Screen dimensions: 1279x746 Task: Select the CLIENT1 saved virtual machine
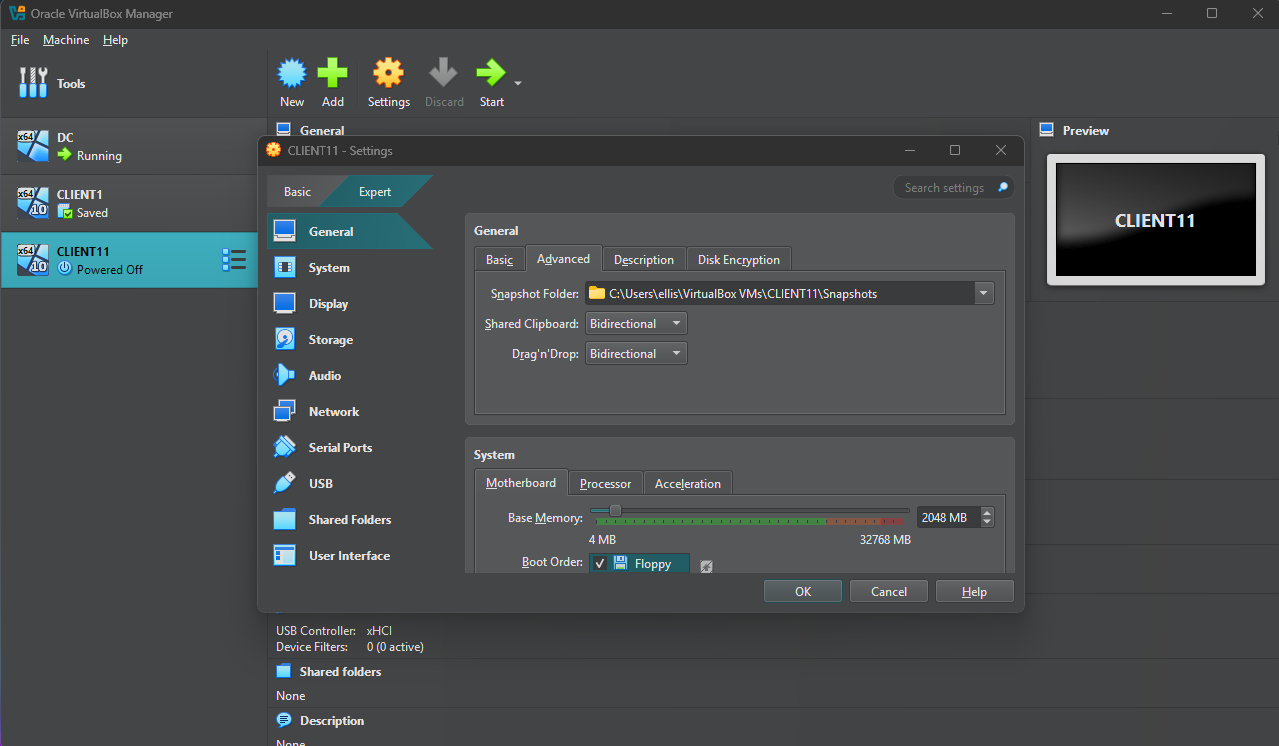(133, 203)
